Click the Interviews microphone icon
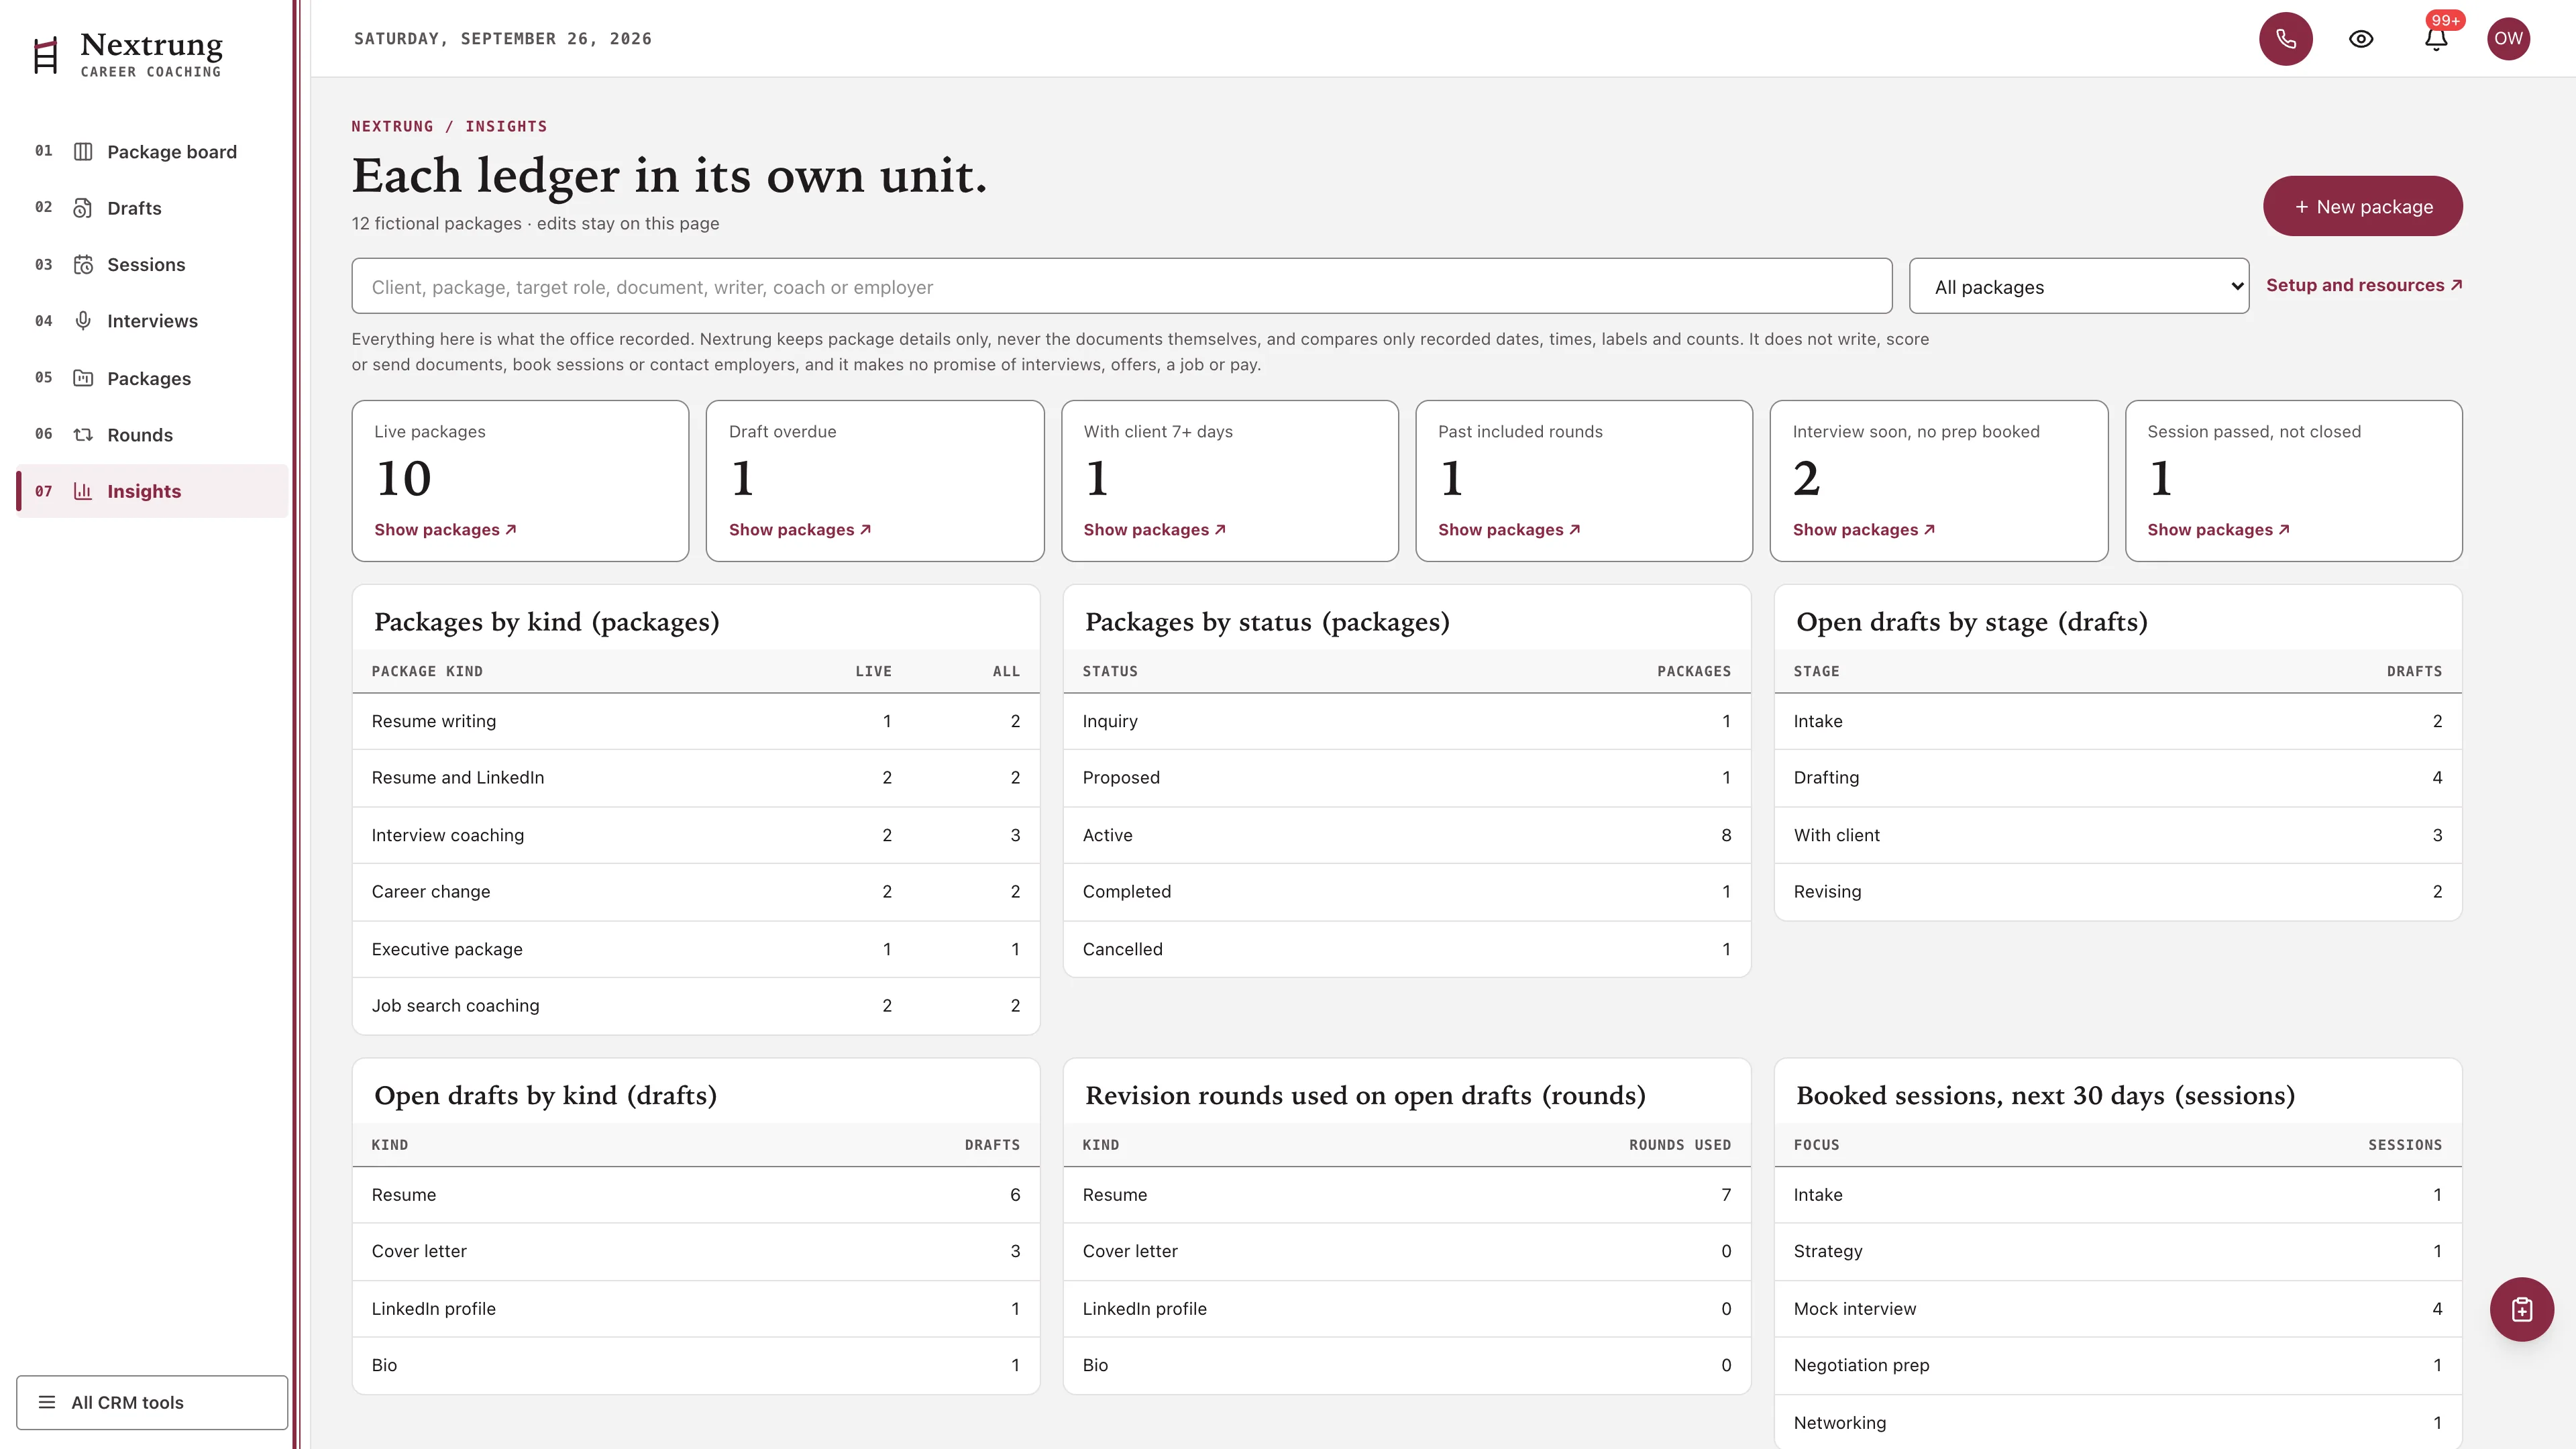 (x=83, y=321)
